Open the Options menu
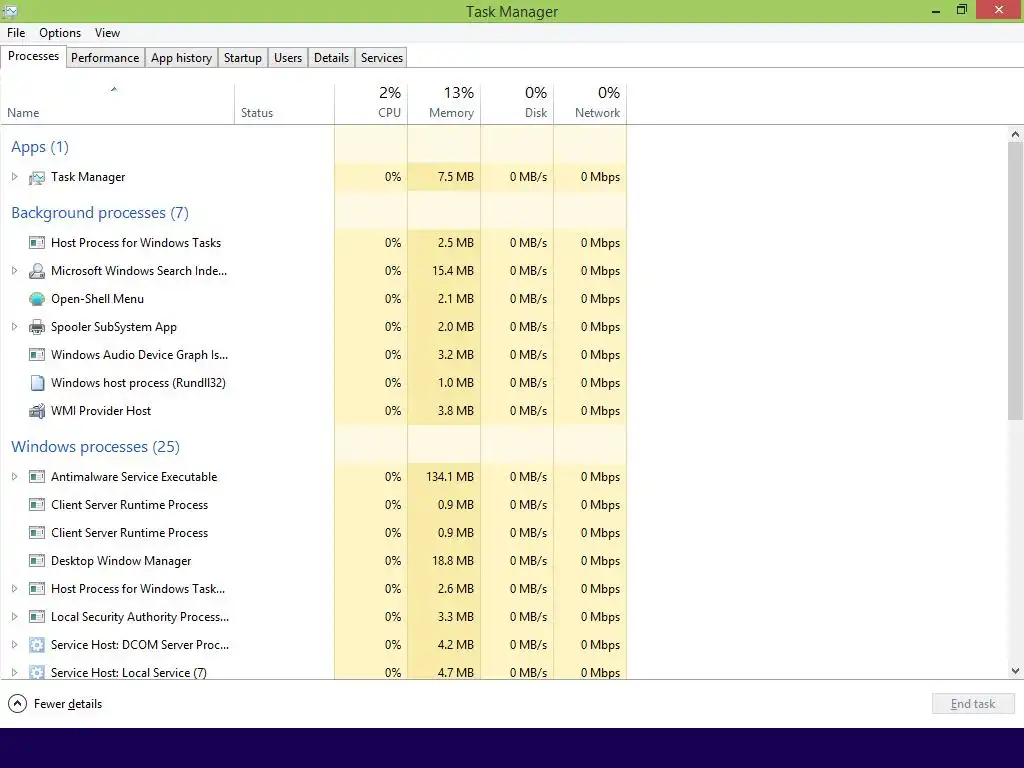 pos(60,33)
